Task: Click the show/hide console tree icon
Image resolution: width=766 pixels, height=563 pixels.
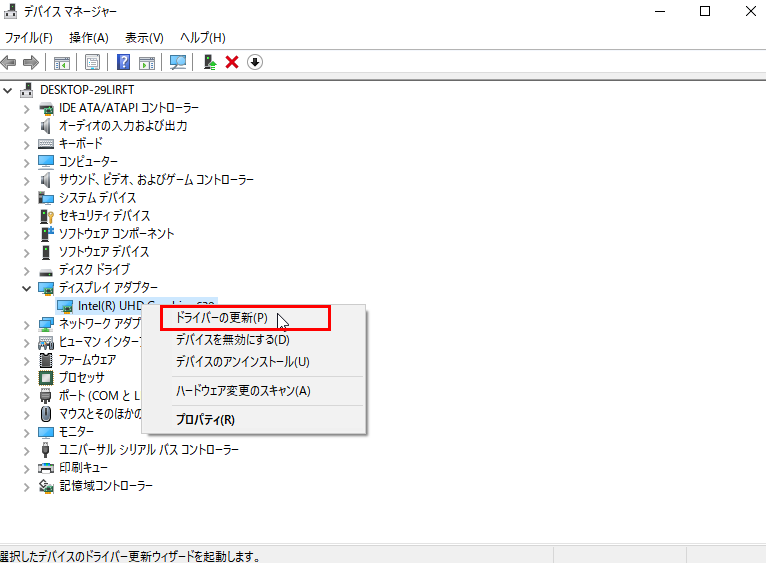Action: click(x=62, y=63)
